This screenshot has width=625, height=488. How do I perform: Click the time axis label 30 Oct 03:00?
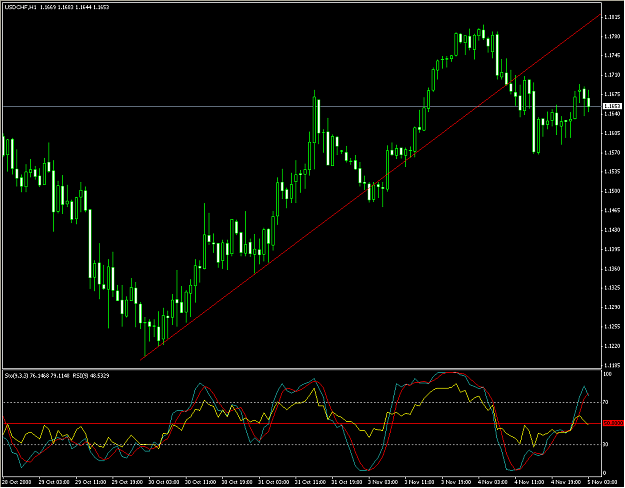click(164, 482)
